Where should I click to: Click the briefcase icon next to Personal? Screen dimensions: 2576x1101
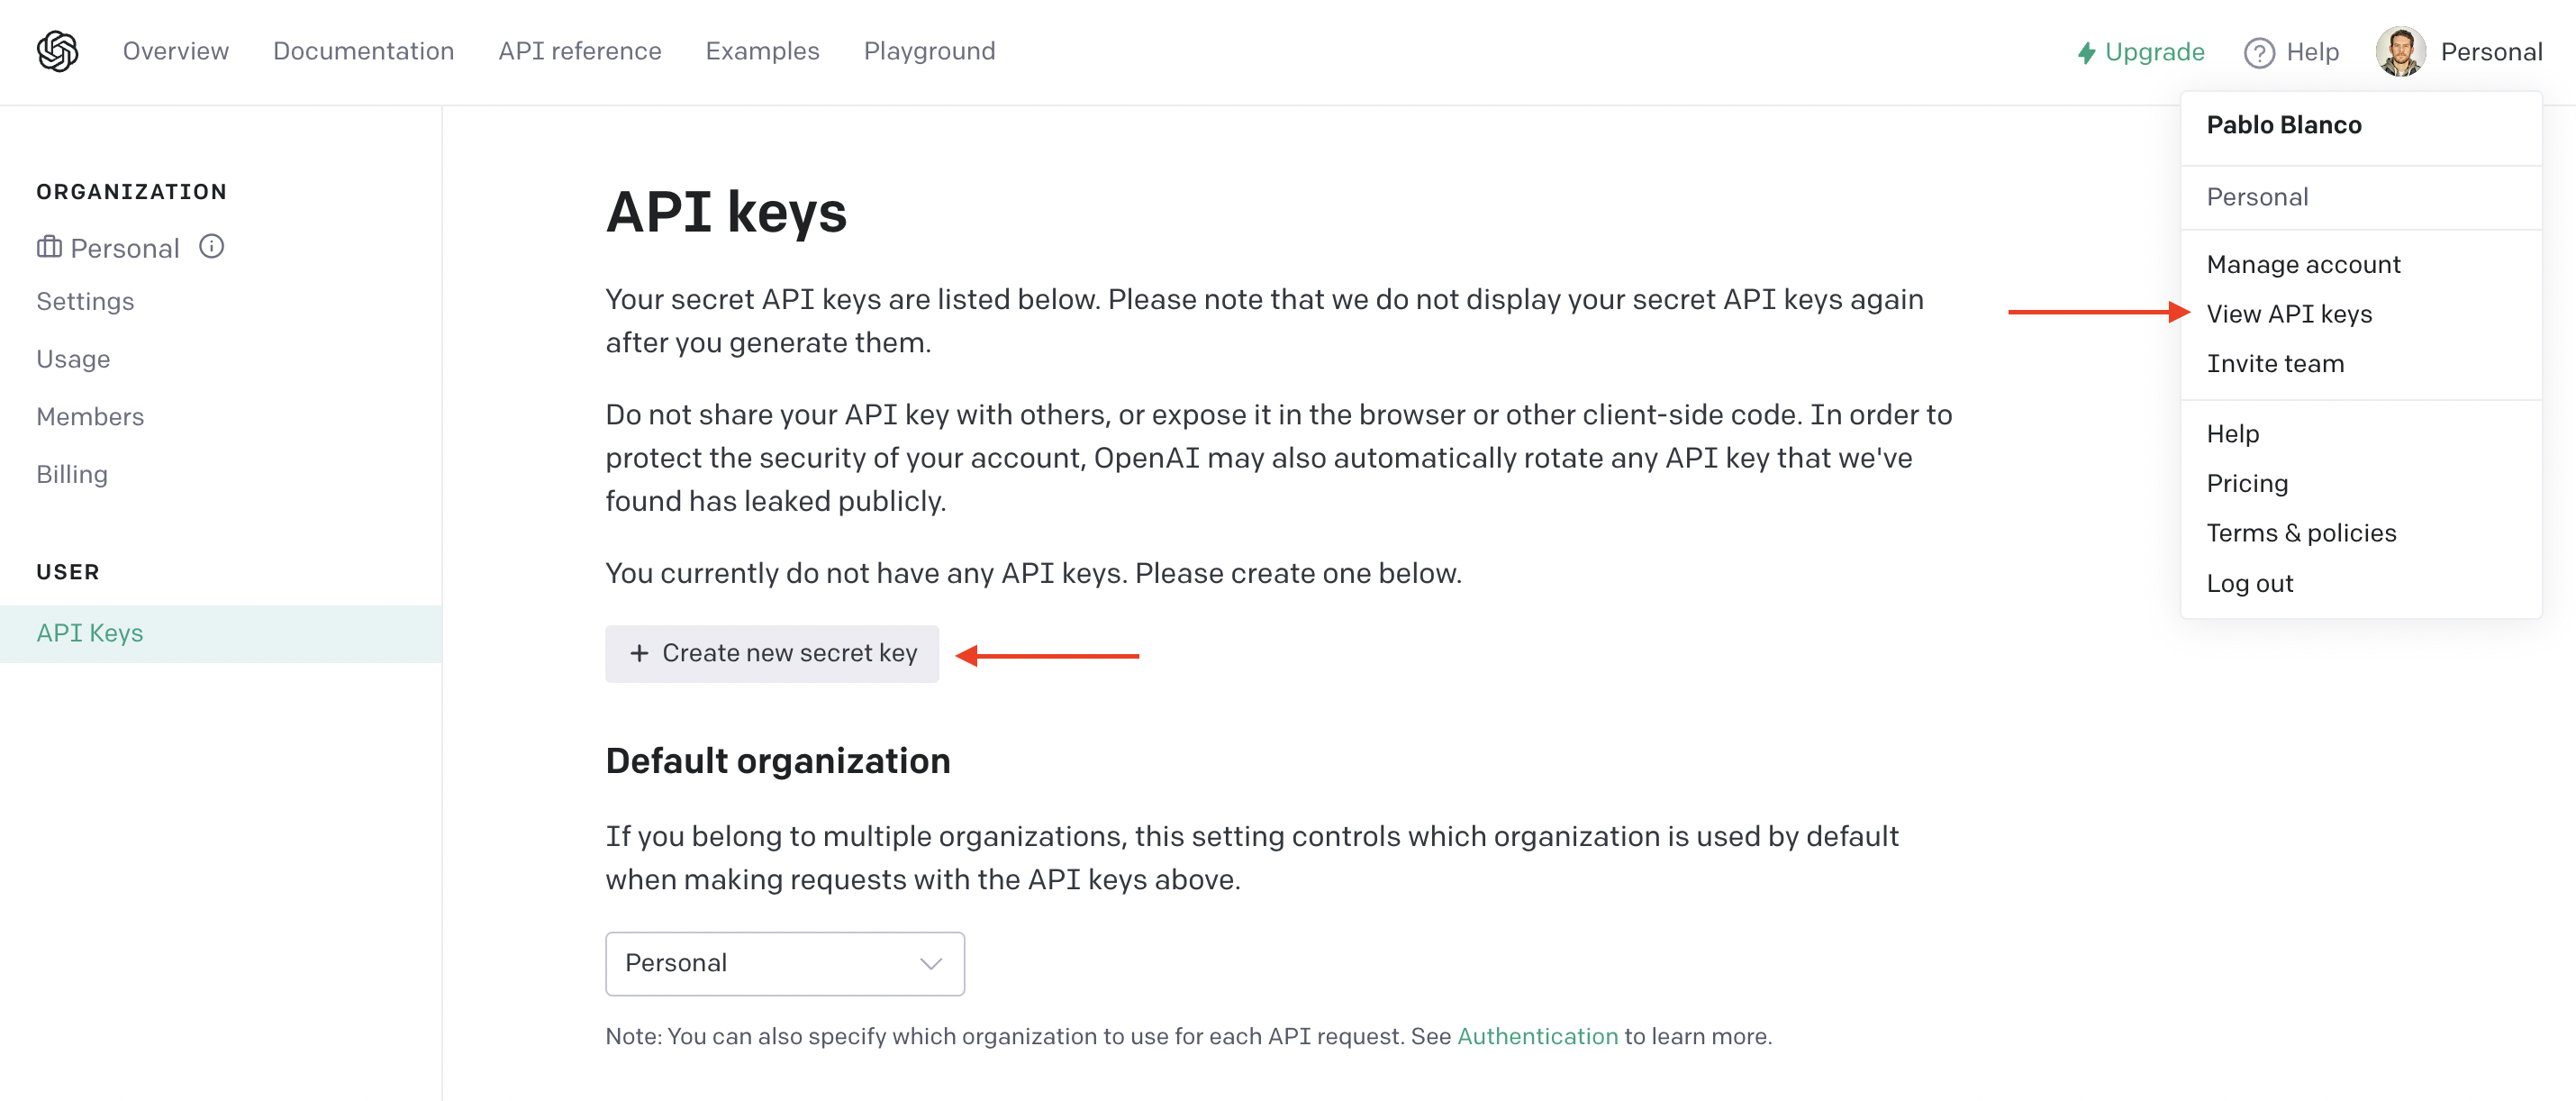[x=49, y=247]
